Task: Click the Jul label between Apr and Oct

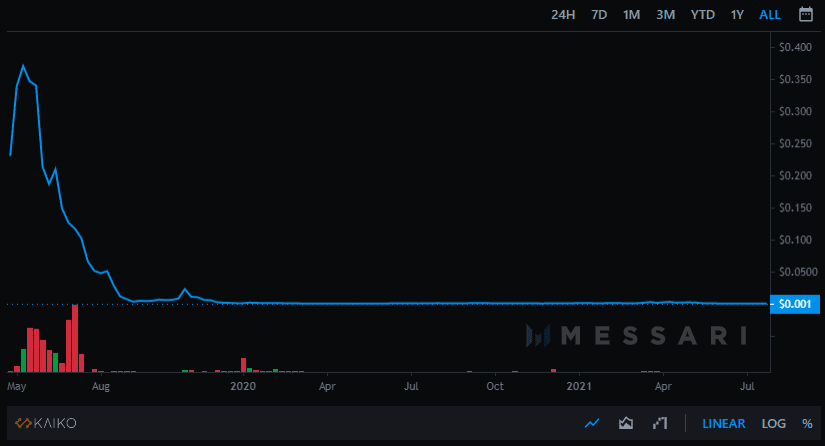Action: coord(411,386)
